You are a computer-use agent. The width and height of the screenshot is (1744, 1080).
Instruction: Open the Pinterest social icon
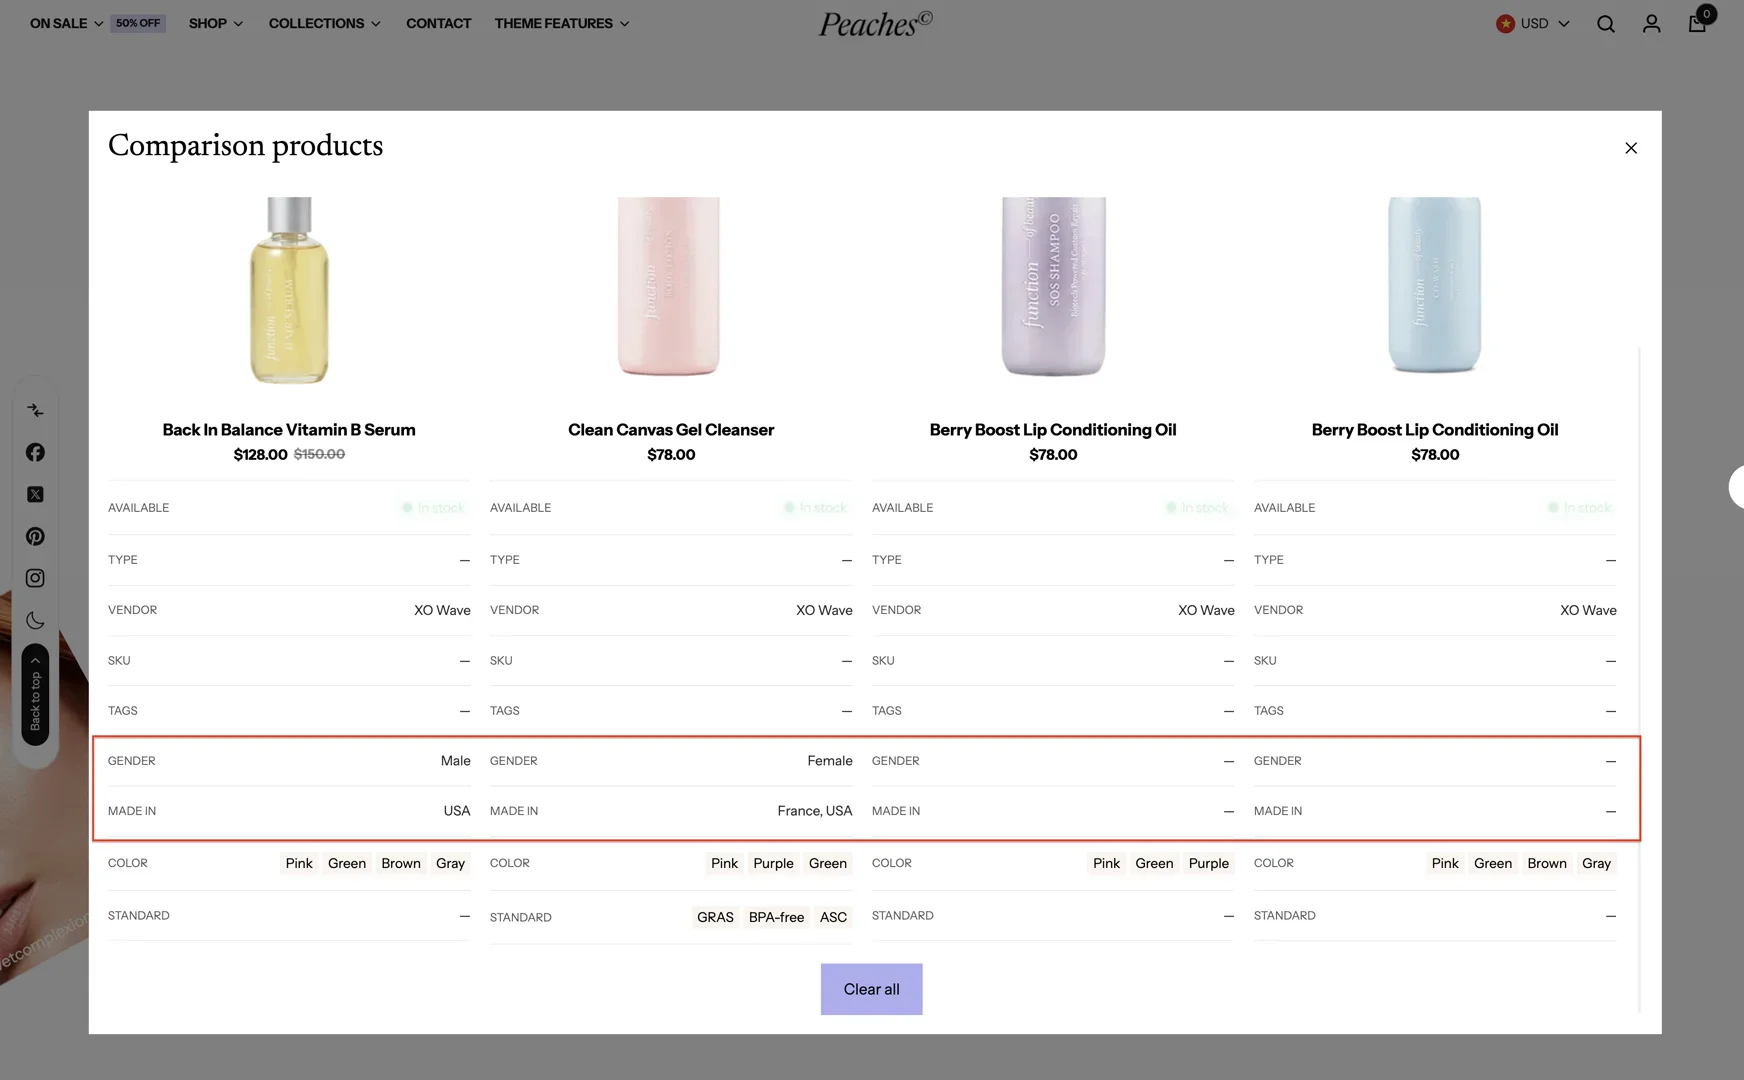pos(35,537)
